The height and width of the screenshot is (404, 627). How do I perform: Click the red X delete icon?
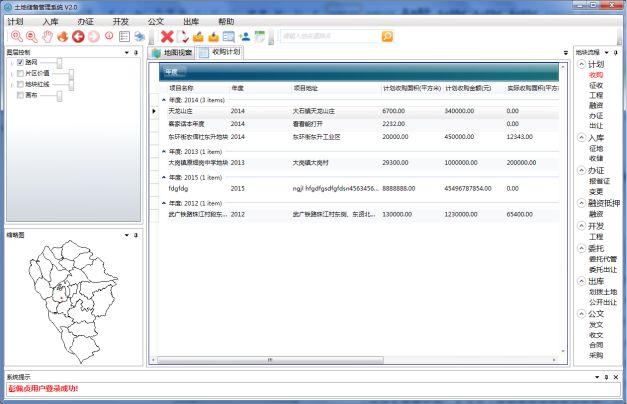click(167, 37)
